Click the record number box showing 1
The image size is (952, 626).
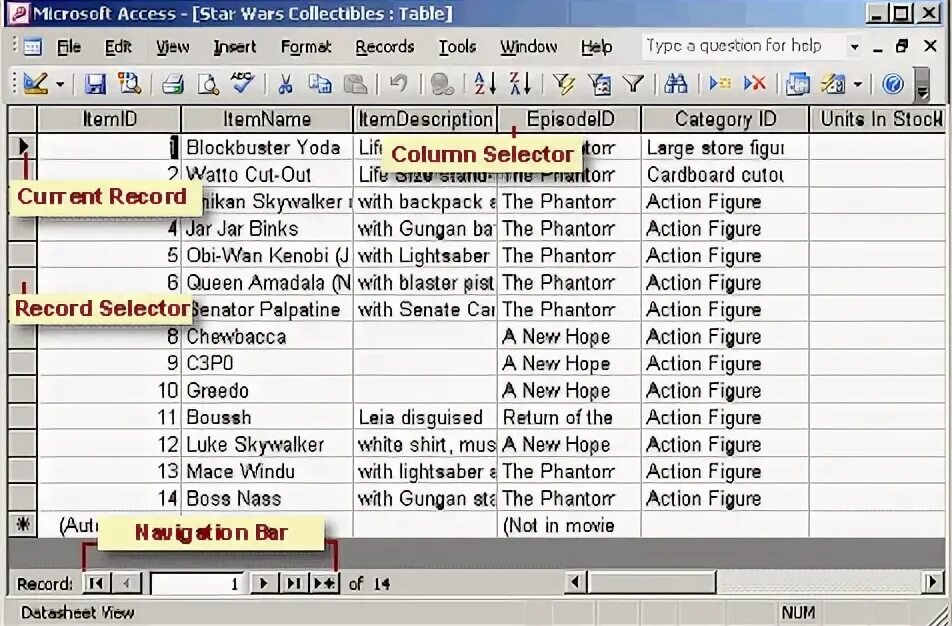(198, 583)
